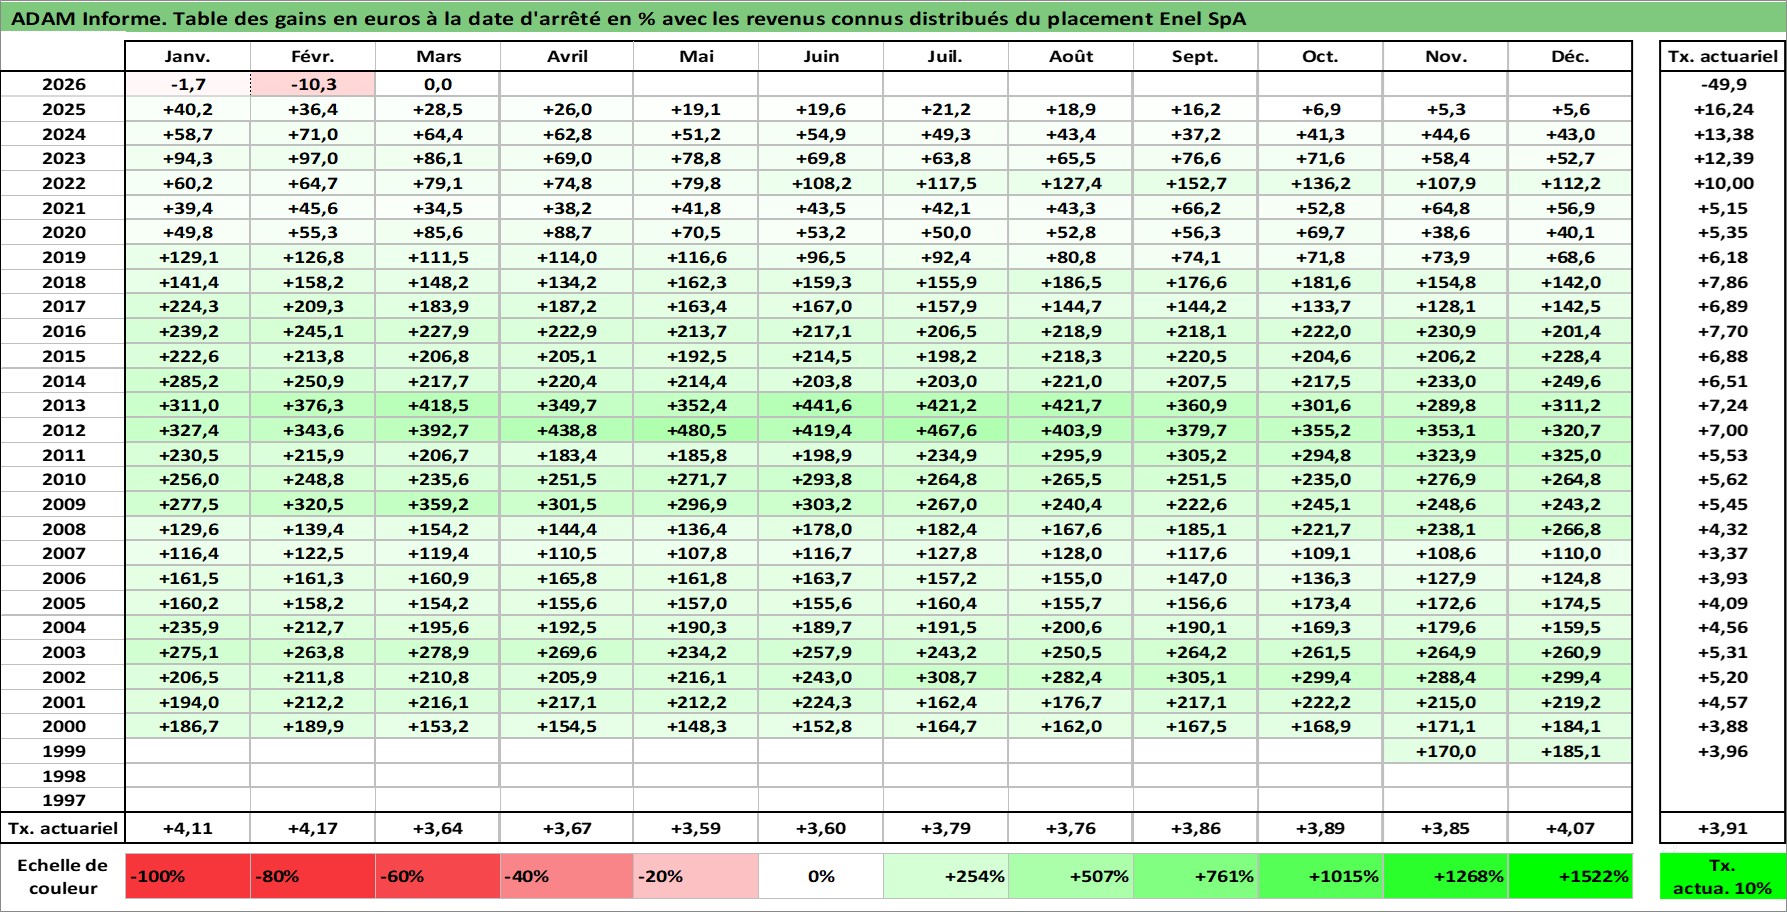
Task: Select the +418,5 cell for Mars 2013
Action: click(437, 406)
